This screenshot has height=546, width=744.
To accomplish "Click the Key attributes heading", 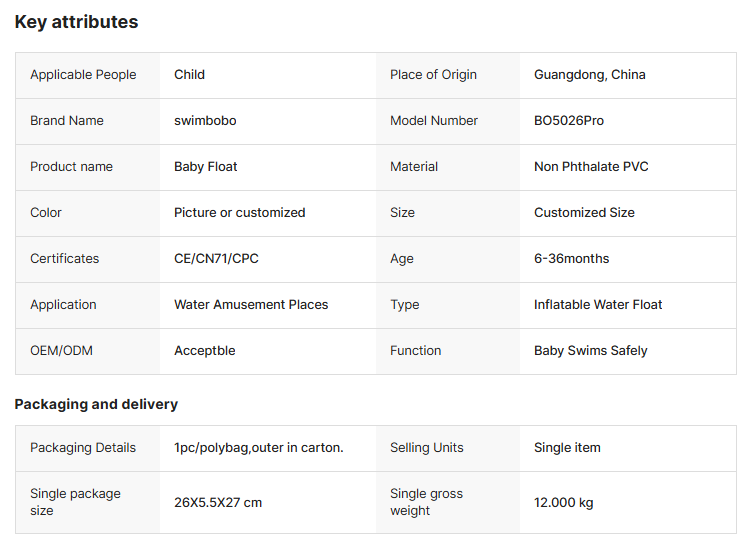I will [76, 22].
